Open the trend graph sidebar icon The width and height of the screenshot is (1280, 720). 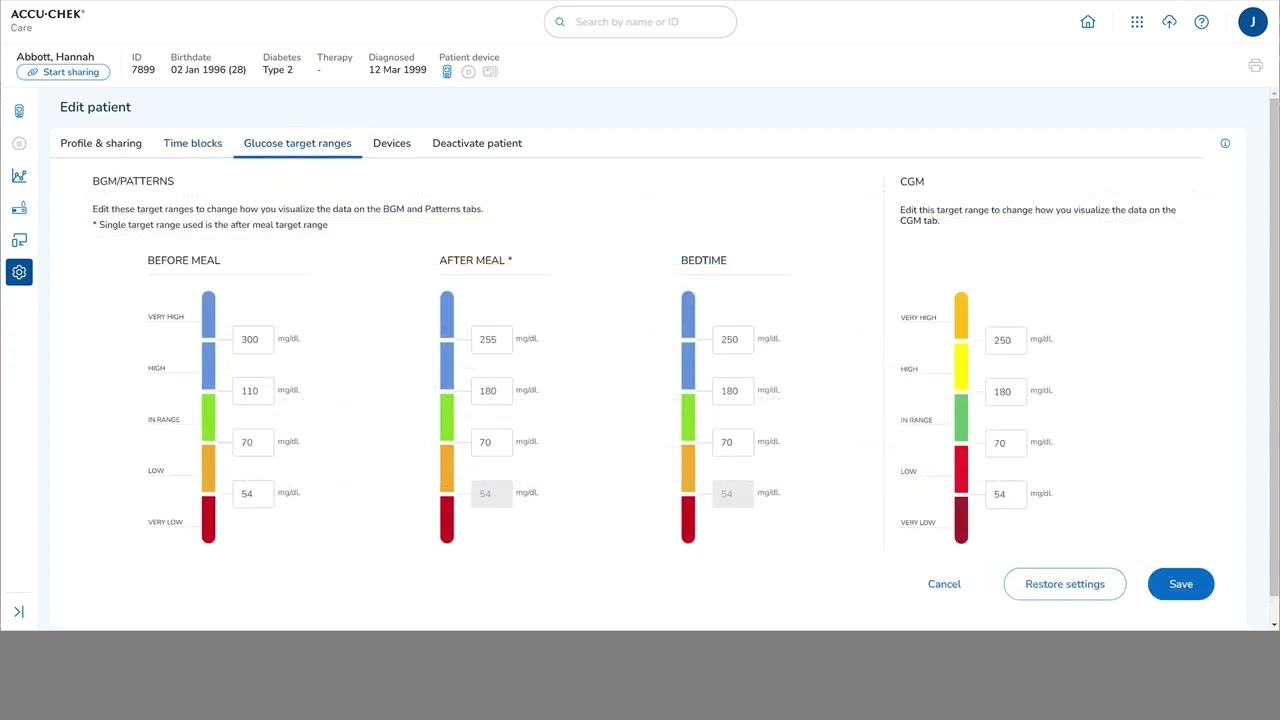(x=19, y=176)
